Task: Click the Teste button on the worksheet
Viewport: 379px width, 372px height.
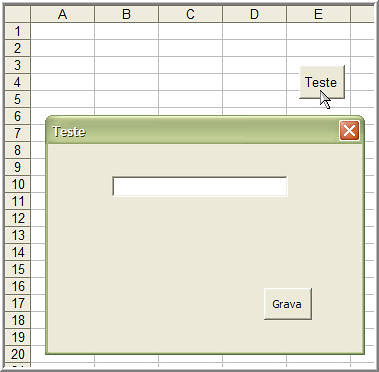Action: (322, 82)
